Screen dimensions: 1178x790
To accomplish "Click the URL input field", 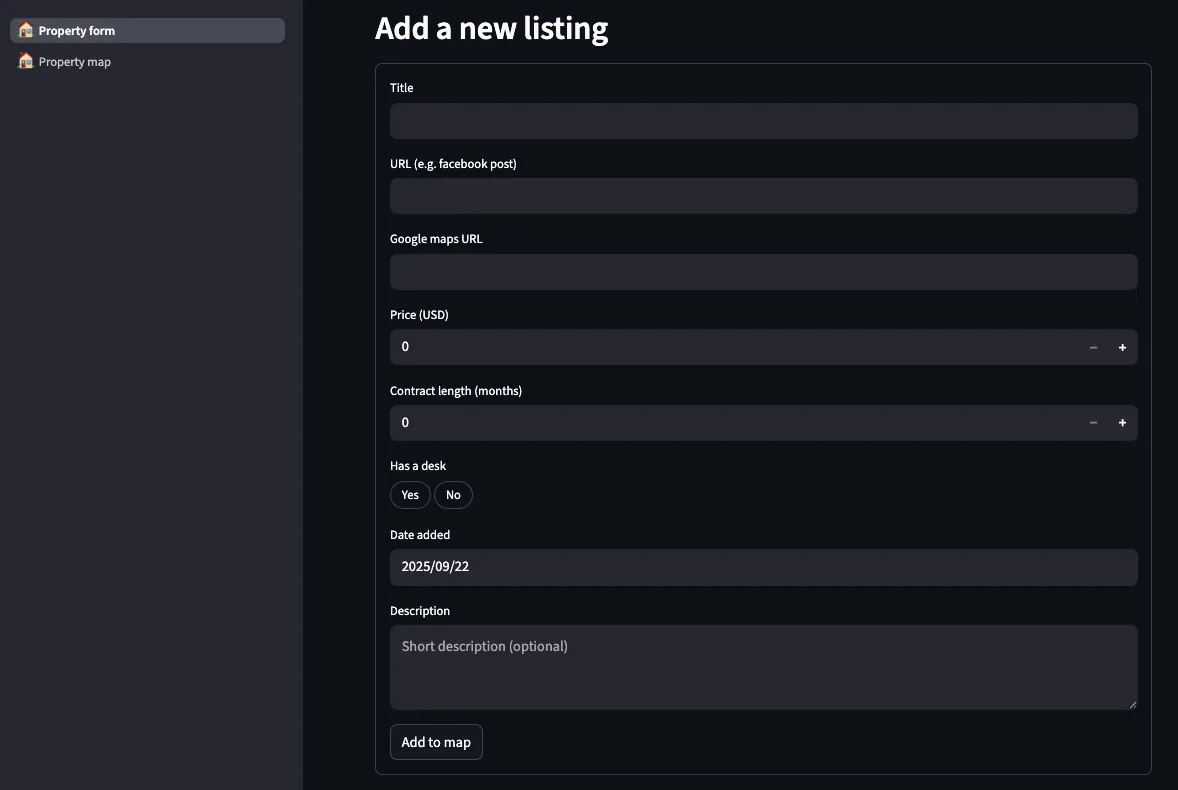I will pyautogui.click(x=763, y=196).
